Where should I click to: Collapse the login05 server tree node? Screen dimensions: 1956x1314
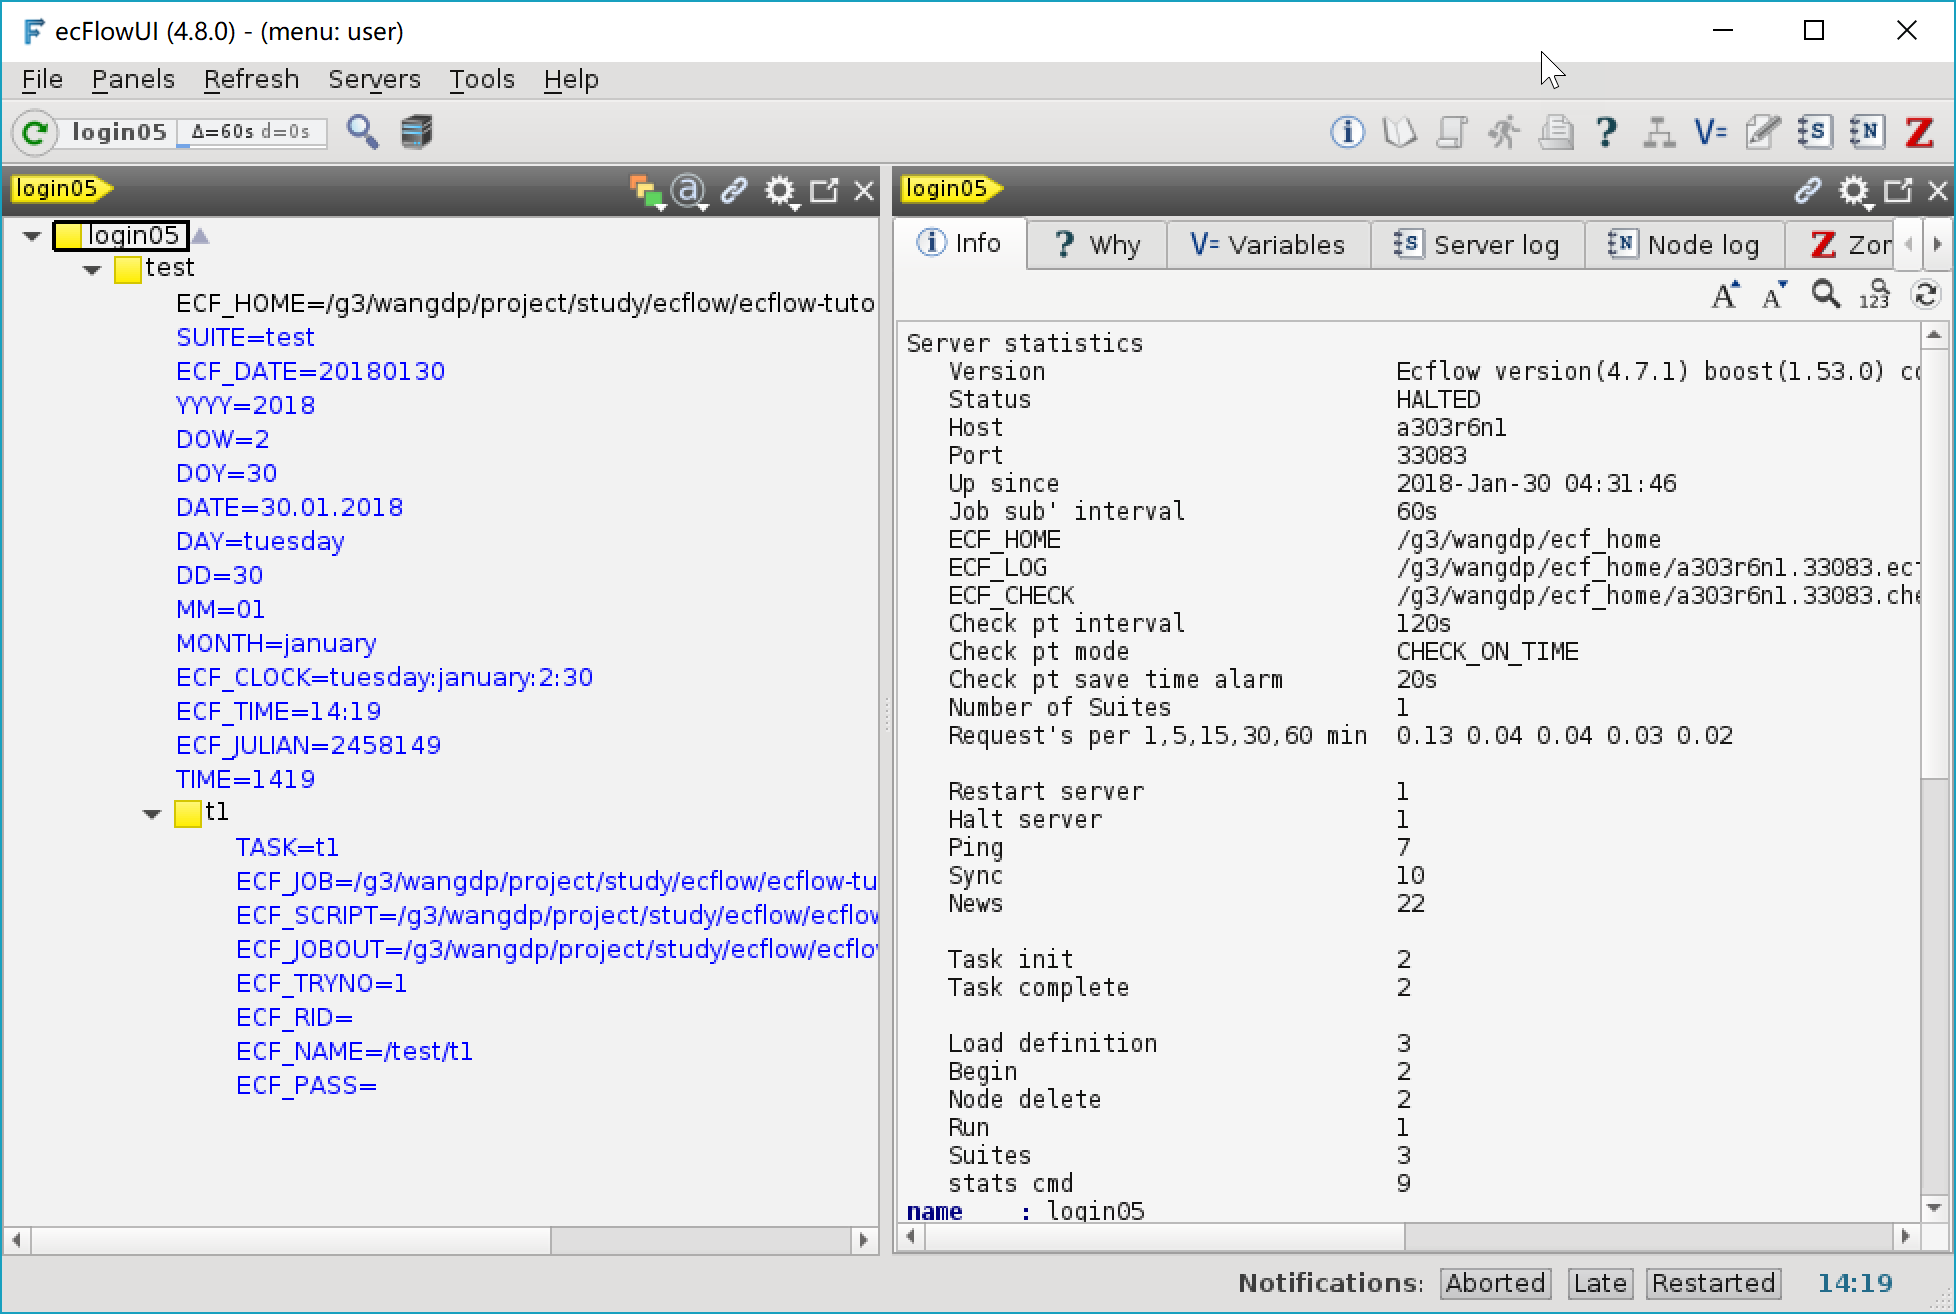[32, 237]
